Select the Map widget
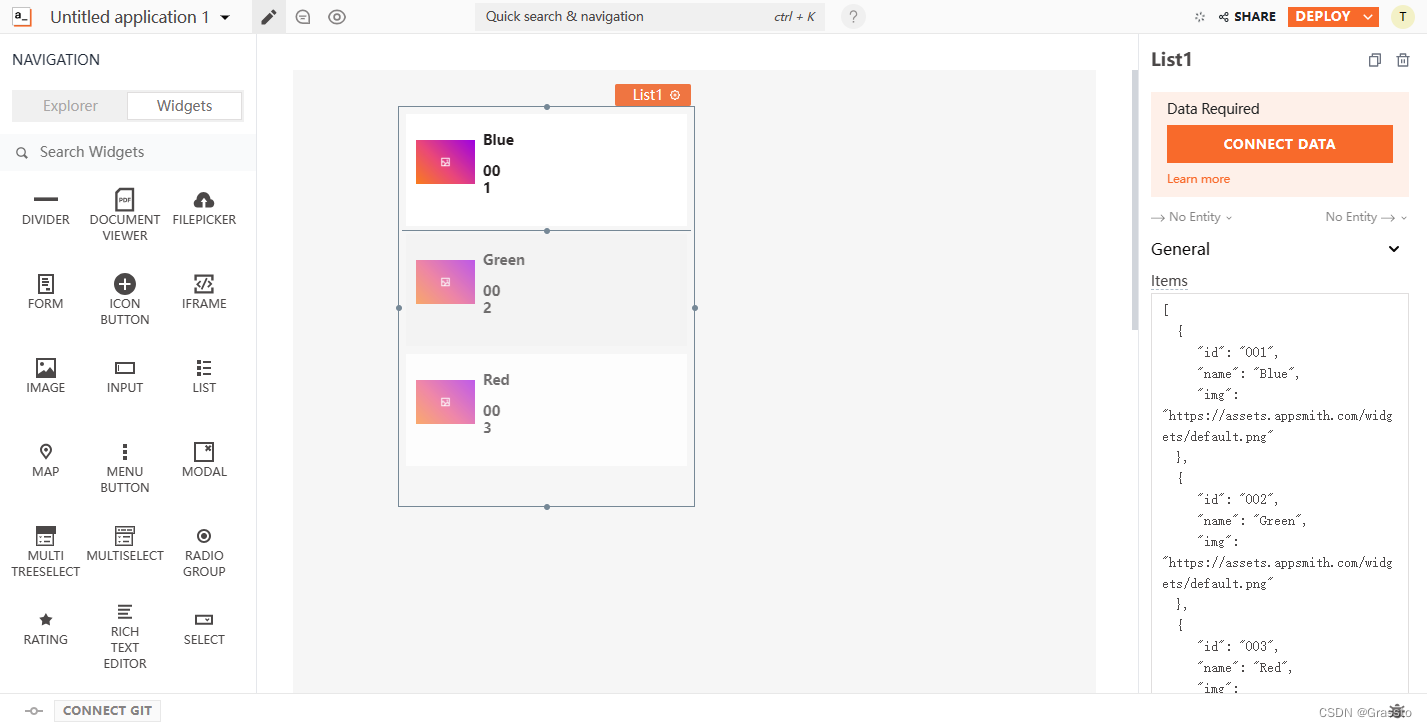The height and width of the screenshot is (727, 1427). point(46,460)
